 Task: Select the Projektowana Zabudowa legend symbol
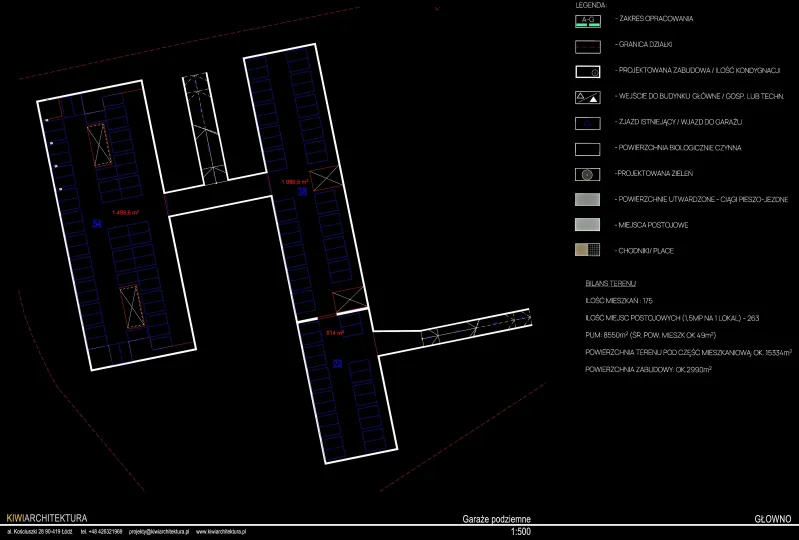tap(587, 71)
